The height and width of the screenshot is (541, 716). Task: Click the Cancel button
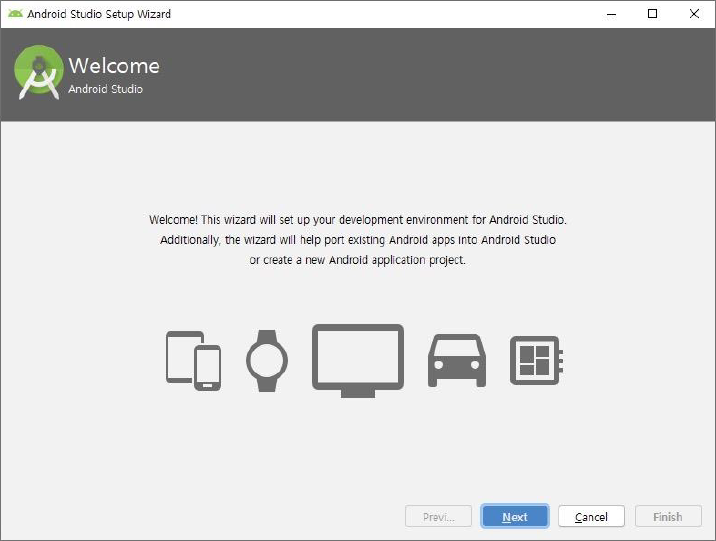591,516
